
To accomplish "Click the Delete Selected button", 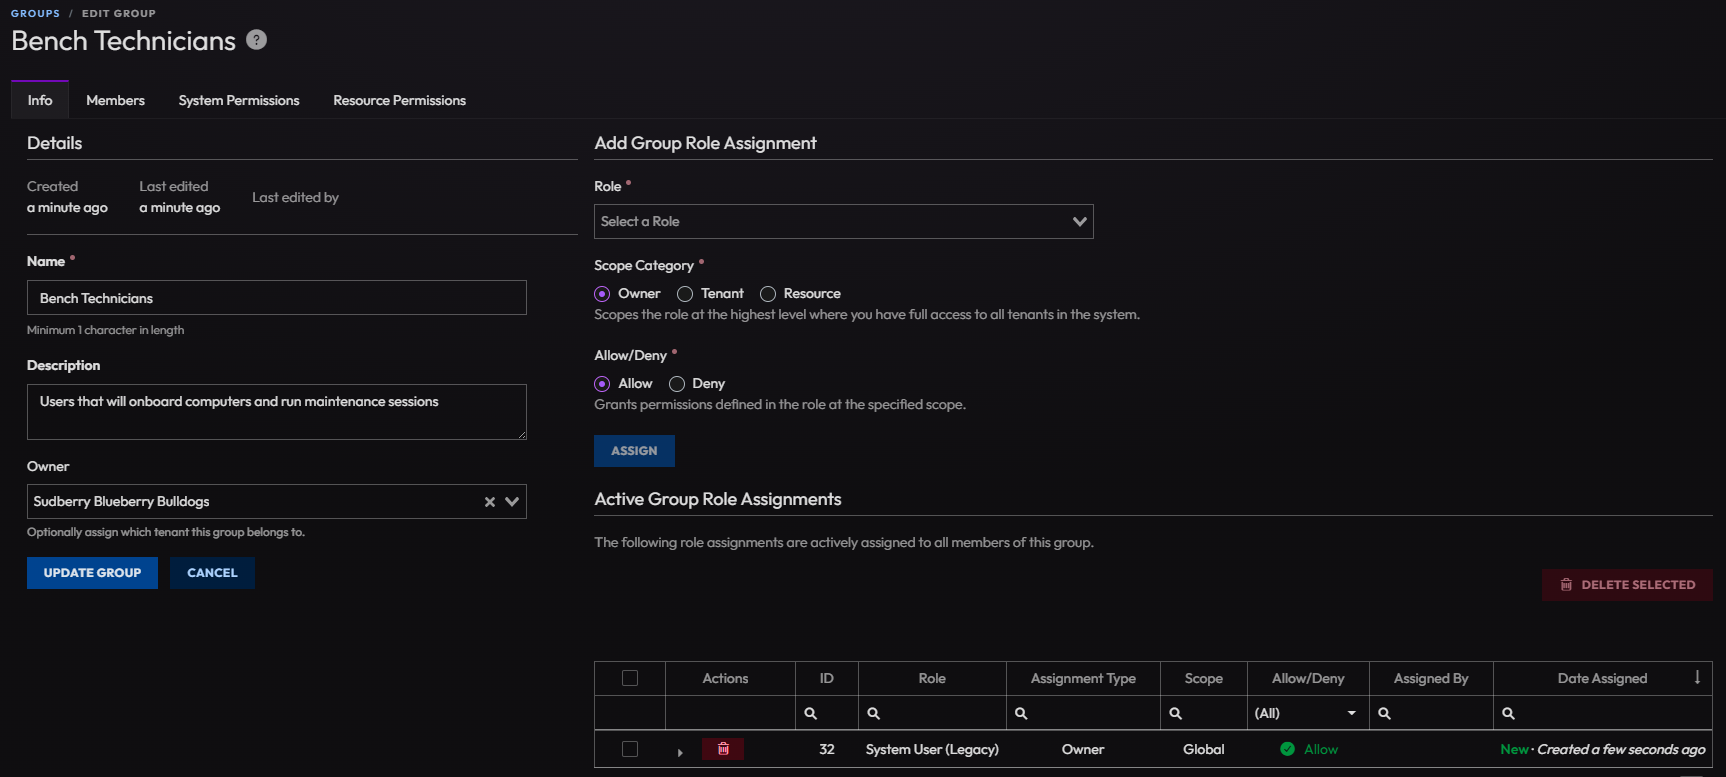I will tap(1627, 585).
